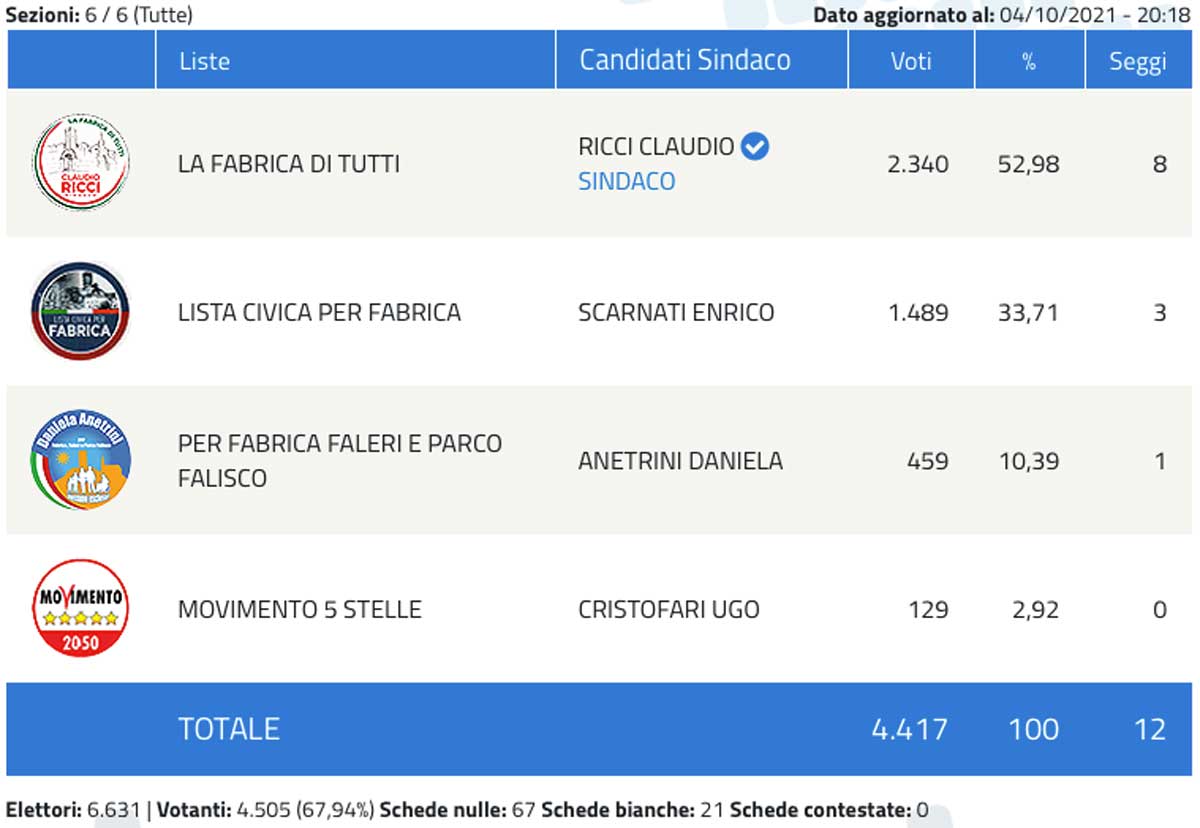Click the blue verified checkmark beside Ricci Claudio
1200x828 pixels.
tap(755, 147)
